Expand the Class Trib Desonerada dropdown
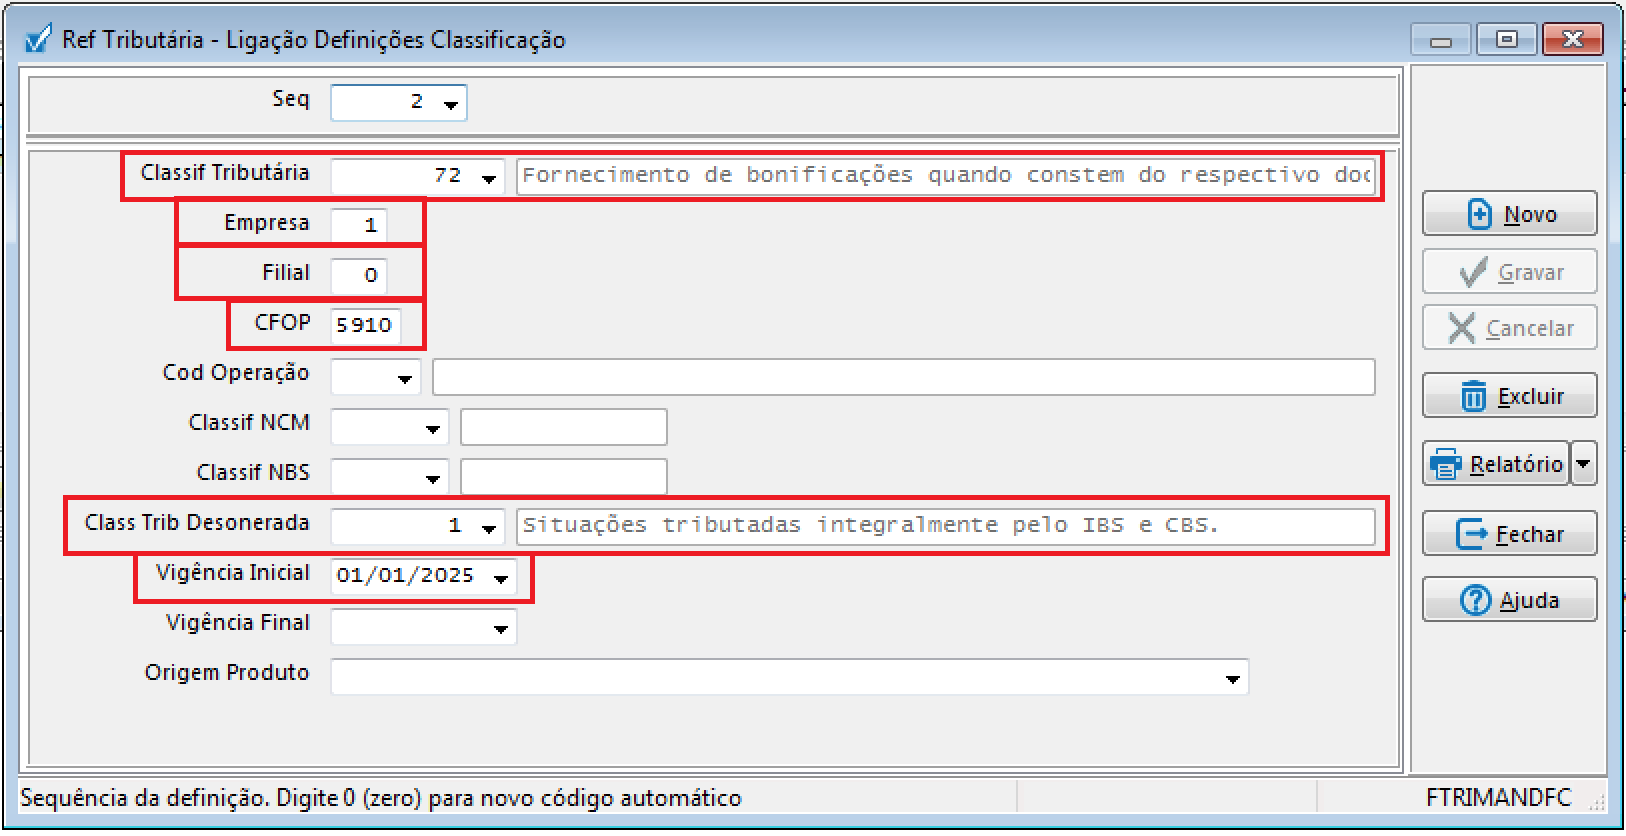The height and width of the screenshot is (836, 1626). point(489,528)
